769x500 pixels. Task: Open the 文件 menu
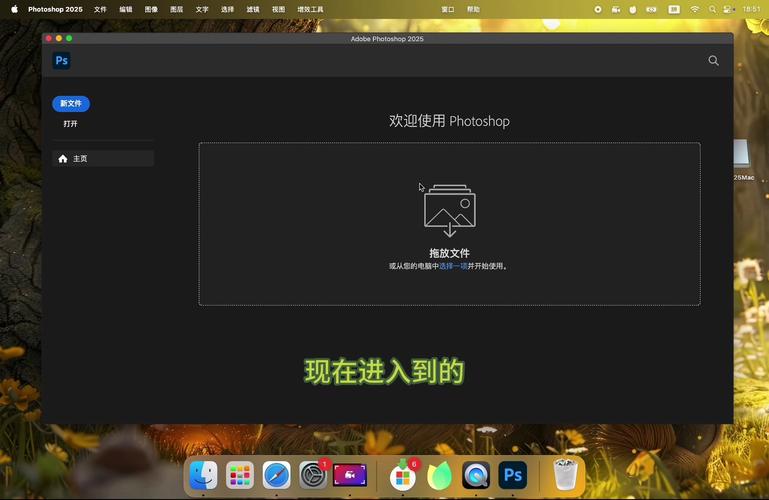(x=100, y=9)
